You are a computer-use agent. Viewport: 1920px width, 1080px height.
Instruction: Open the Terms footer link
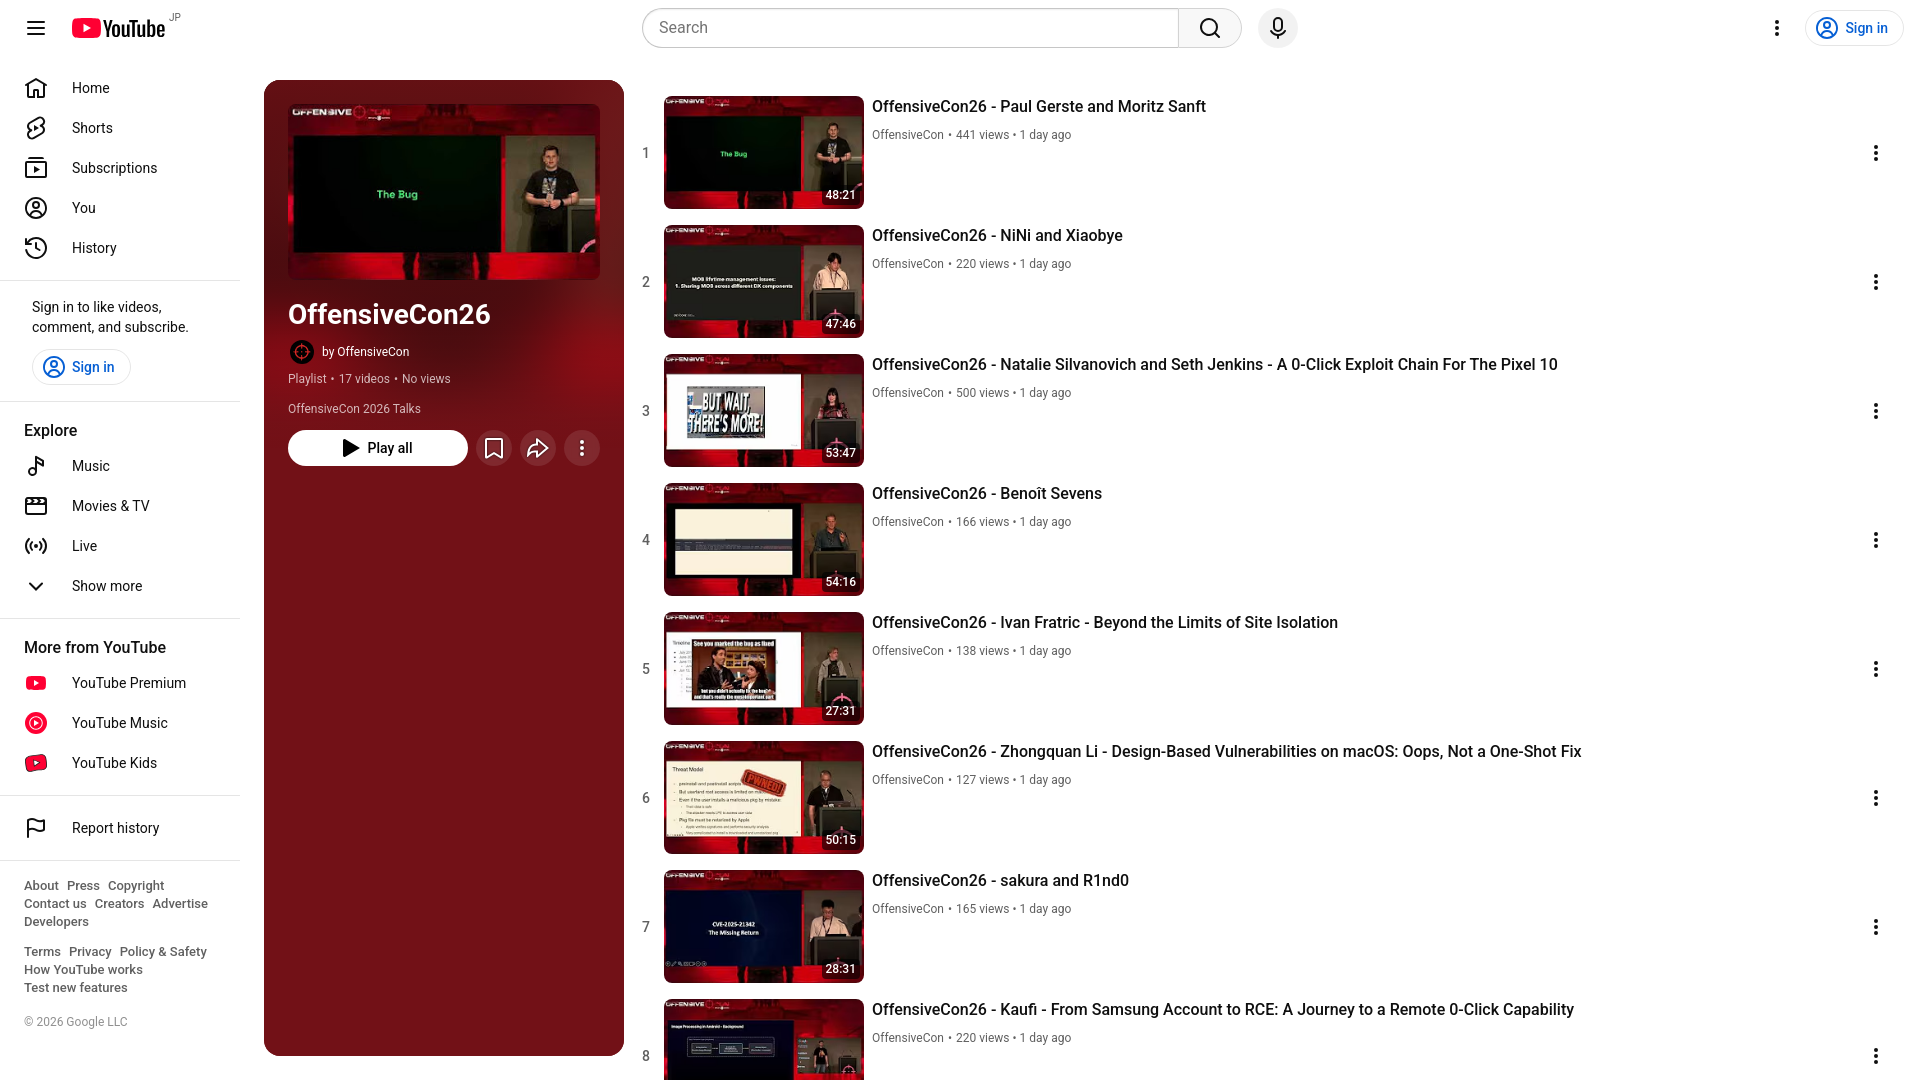click(42, 952)
